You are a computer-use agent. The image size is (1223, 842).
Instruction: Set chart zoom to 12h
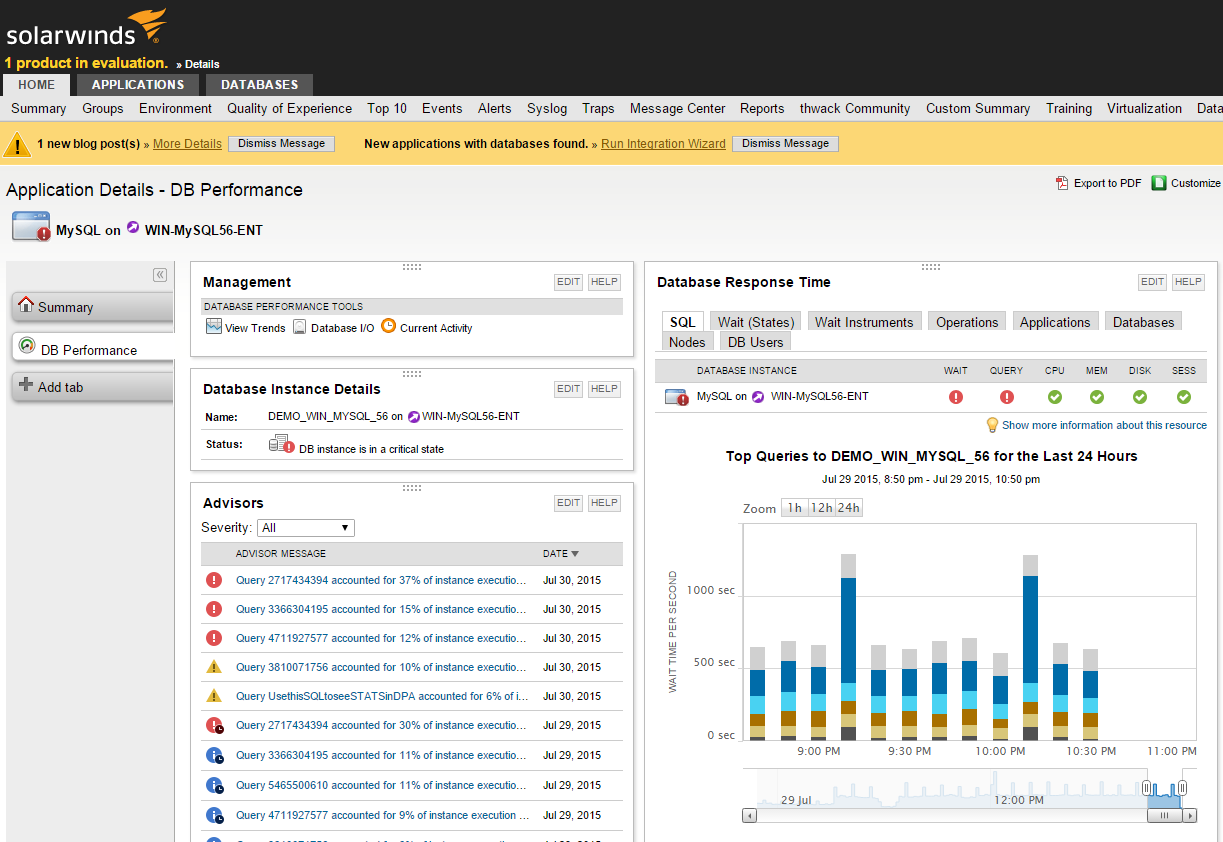click(821, 508)
